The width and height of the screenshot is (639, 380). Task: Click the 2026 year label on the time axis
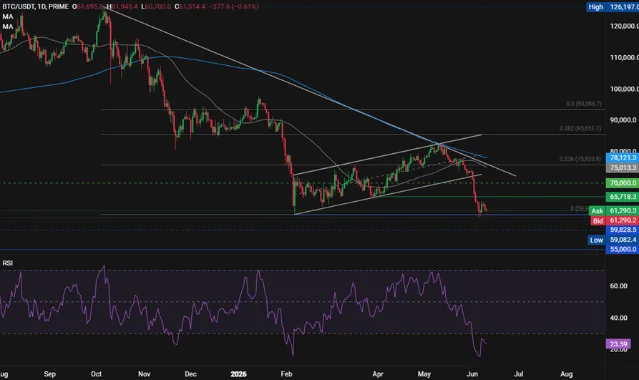click(x=238, y=374)
